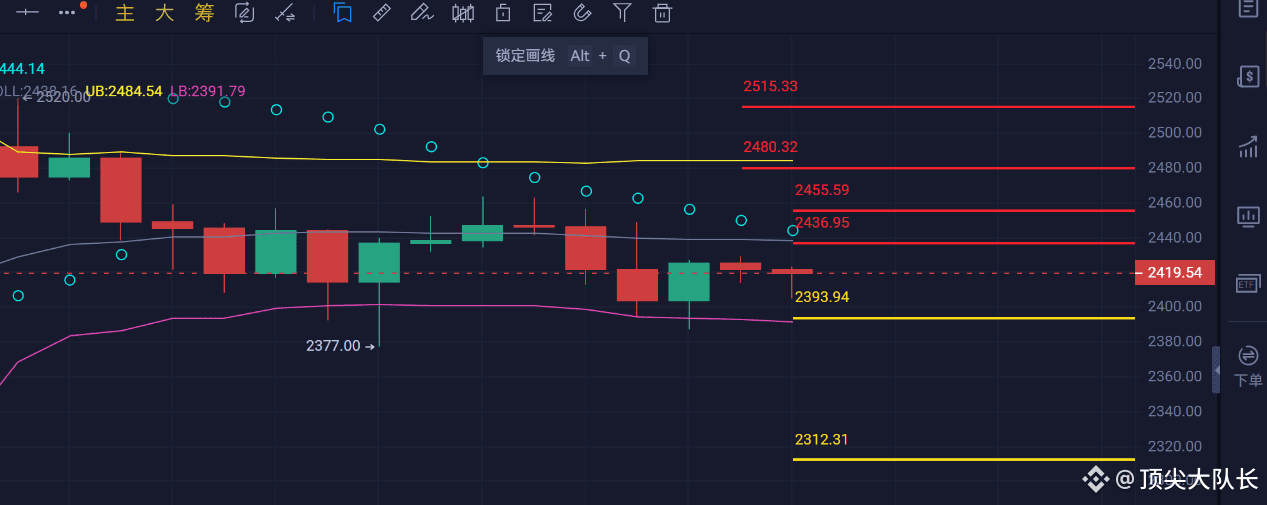Screen dimensions: 1267x505
Task: Click the UB:2484.54 indicator value
Action: pyautogui.click(x=124, y=90)
